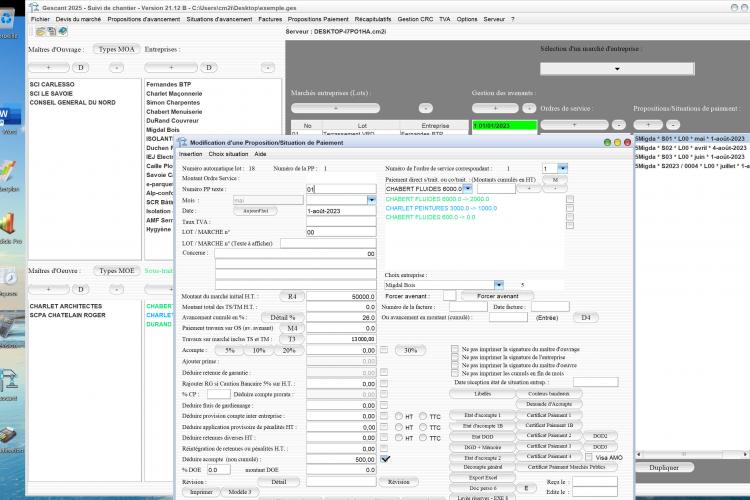
Task: Click the Types MOA button
Action: click(117, 49)
